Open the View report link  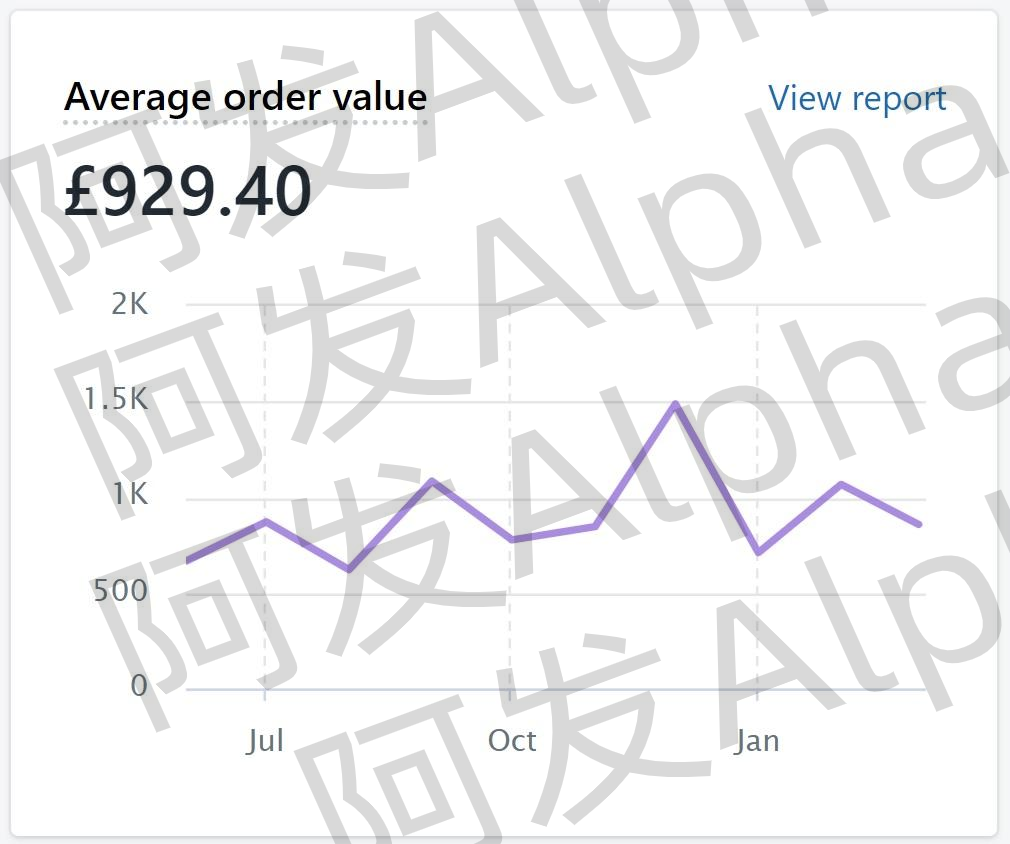(x=857, y=99)
